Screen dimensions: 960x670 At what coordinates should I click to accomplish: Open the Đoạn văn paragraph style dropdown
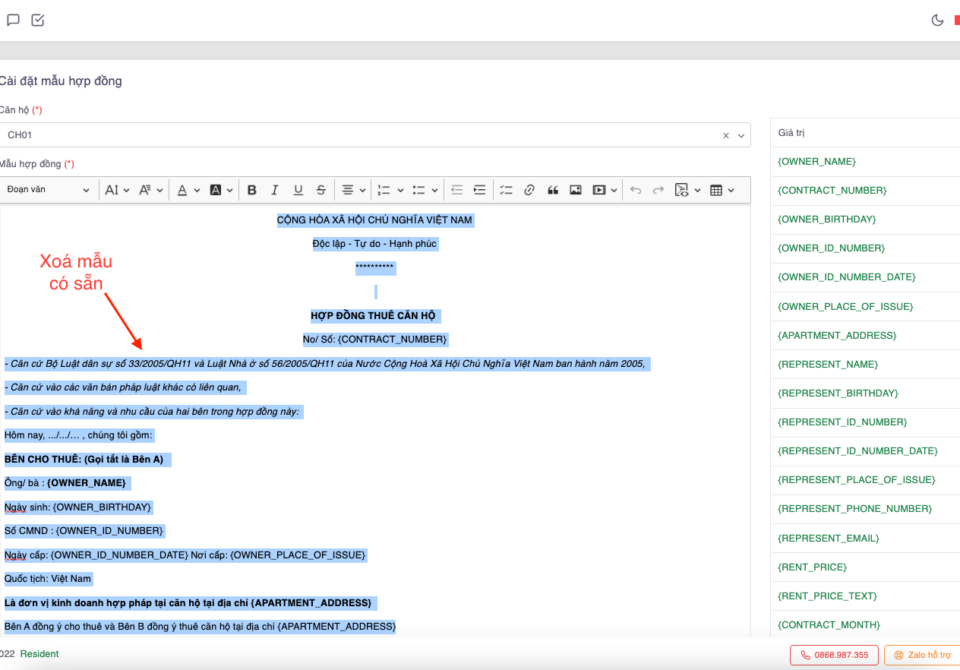tap(48, 190)
